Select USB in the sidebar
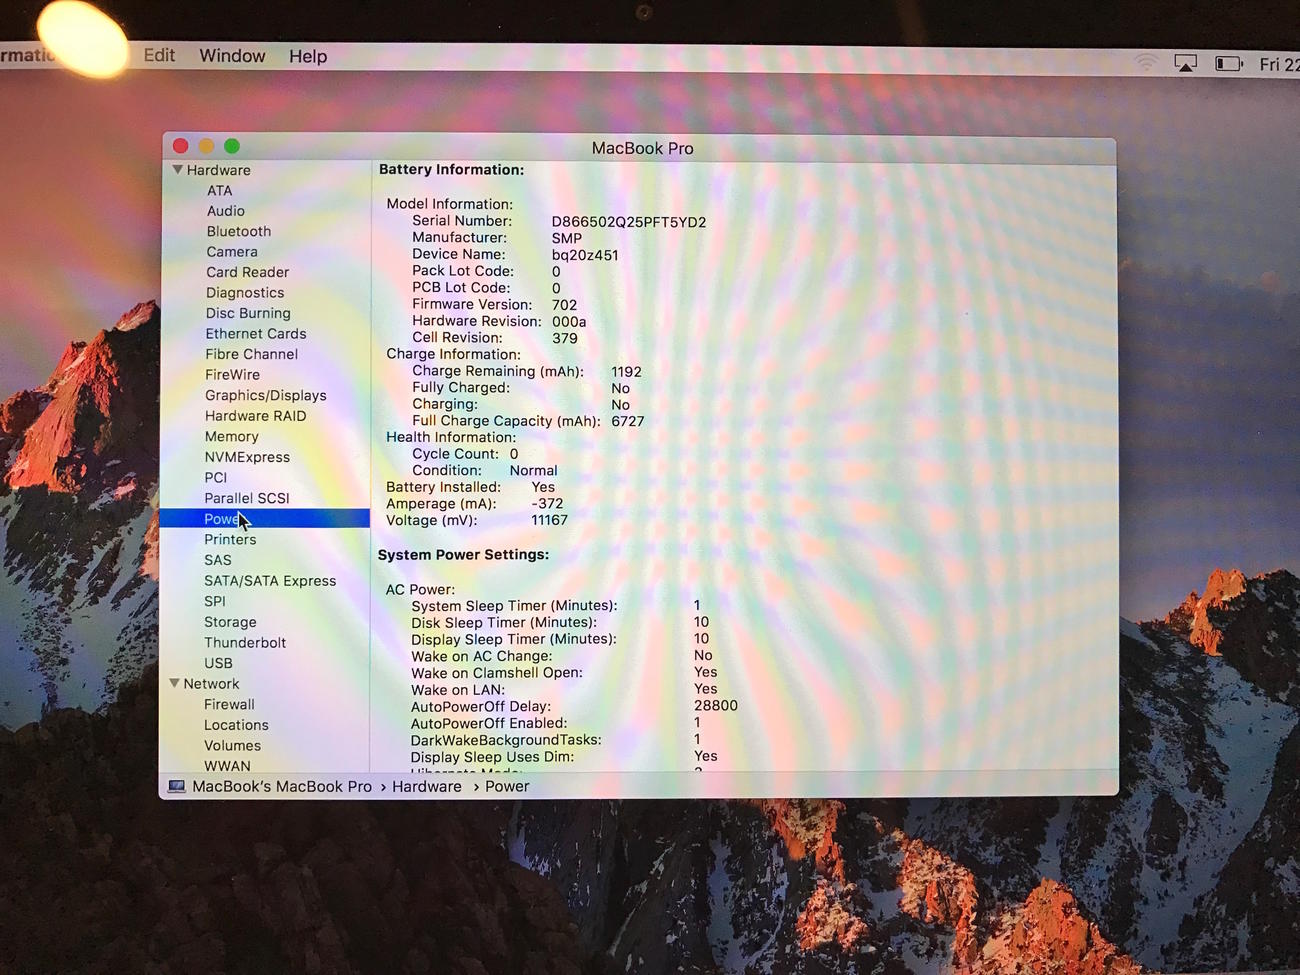The height and width of the screenshot is (975, 1300). pyautogui.click(x=218, y=663)
